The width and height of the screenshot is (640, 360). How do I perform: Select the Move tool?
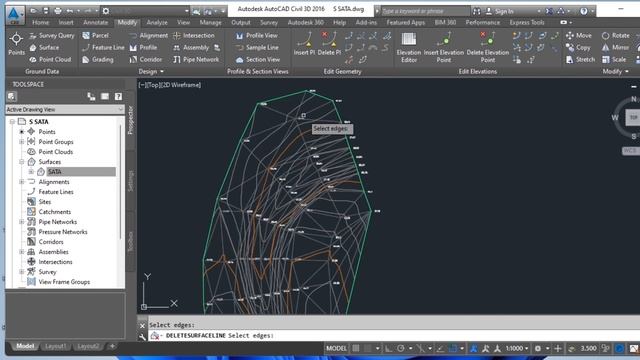(x=579, y=36)
